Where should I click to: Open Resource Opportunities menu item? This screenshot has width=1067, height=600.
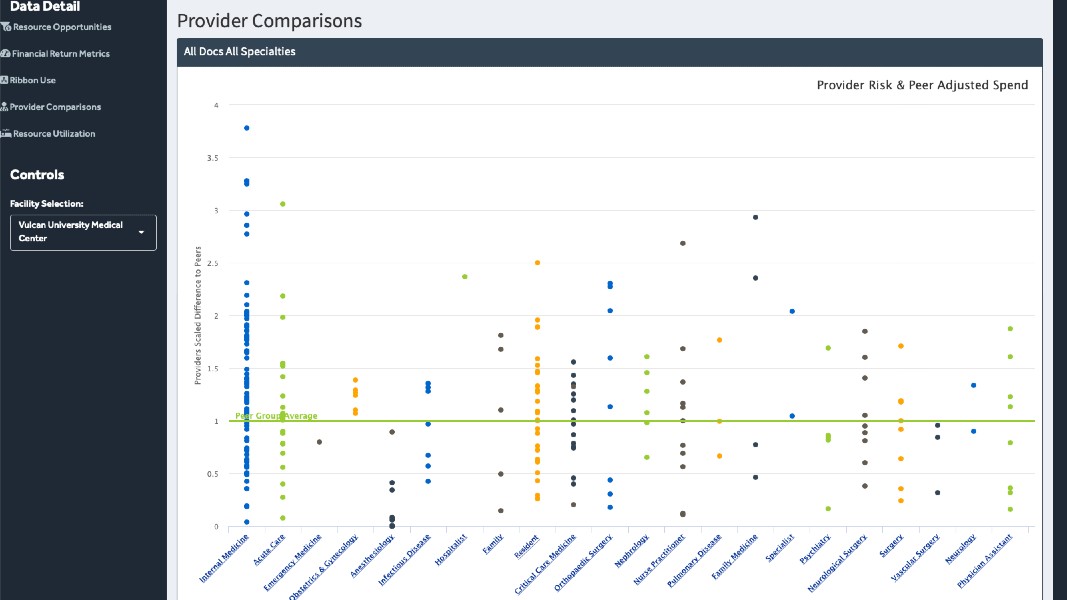pyautogui.click(x=62, y=27)
